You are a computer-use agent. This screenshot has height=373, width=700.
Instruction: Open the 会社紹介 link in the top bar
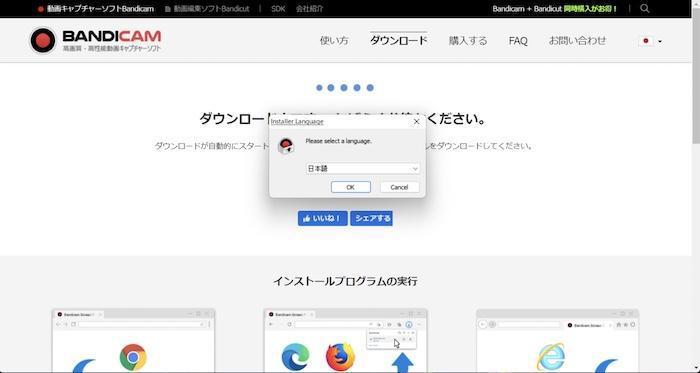click(310, 8)
